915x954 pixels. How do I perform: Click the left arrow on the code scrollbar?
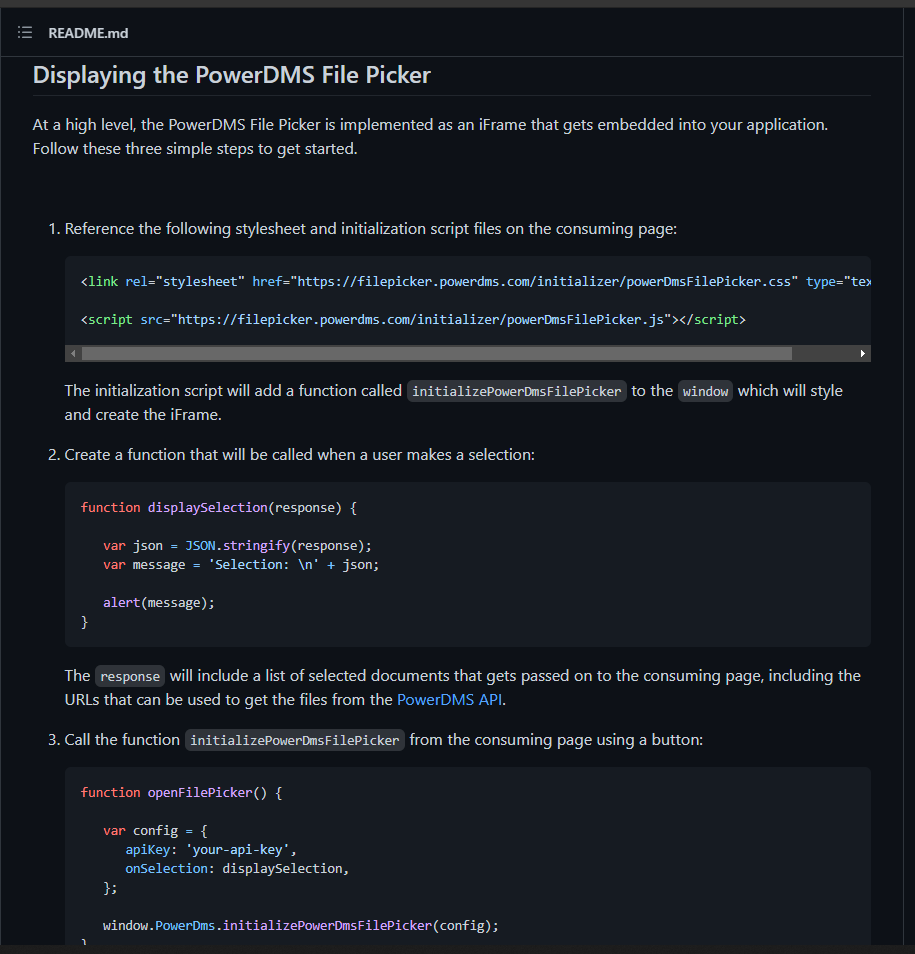[73, 353]
